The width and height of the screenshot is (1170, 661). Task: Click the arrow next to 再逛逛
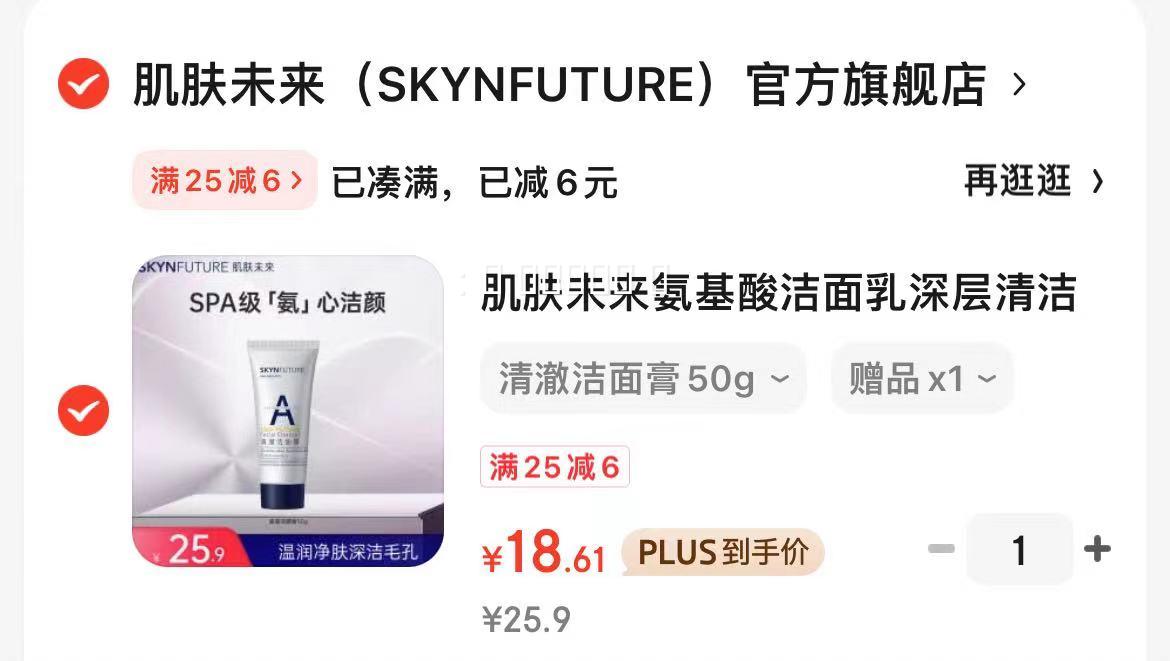(1097, 181)
